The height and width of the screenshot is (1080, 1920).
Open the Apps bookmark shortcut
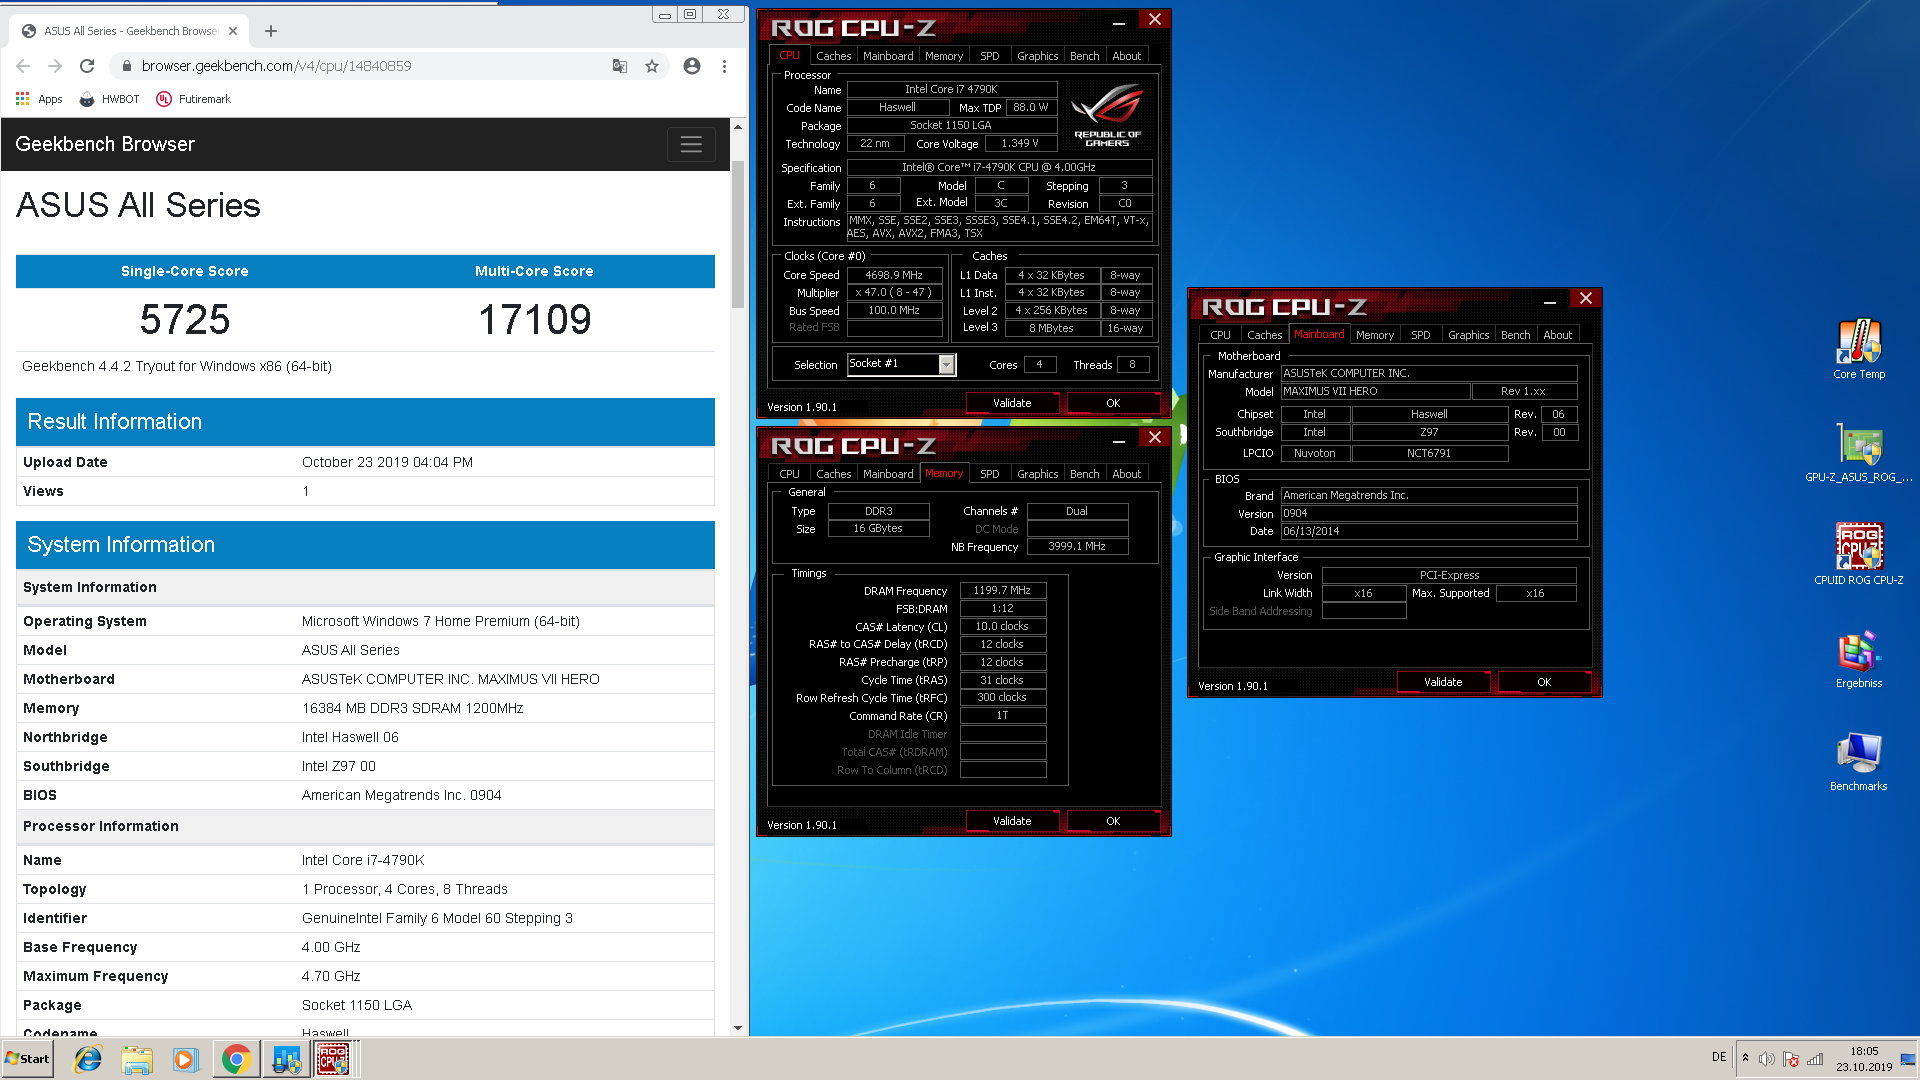39,99
